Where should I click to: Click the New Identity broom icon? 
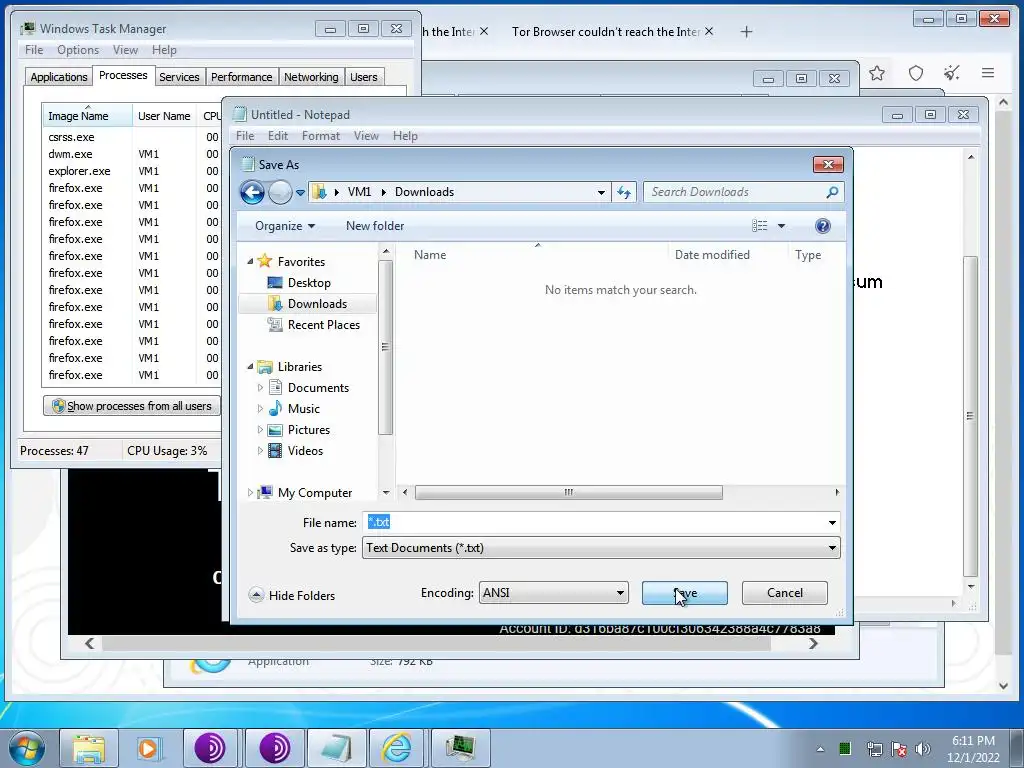pos(952,72)
